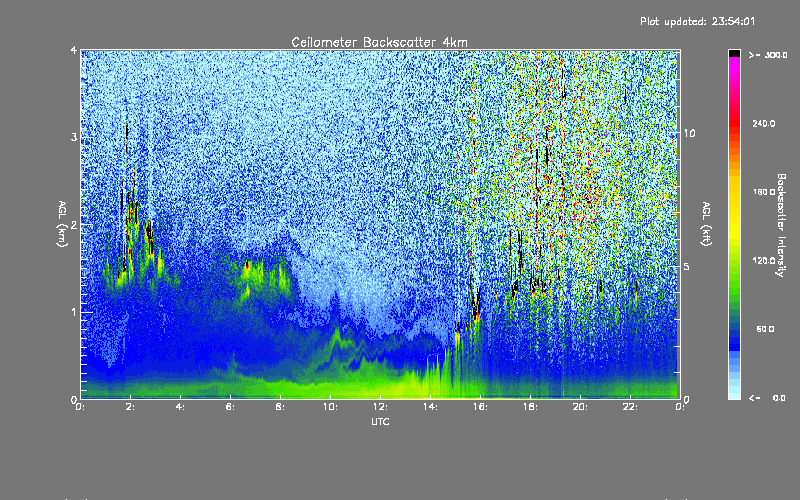
Task: Click the '5' tick on the kft axis
Action: (x=686, y=267)
